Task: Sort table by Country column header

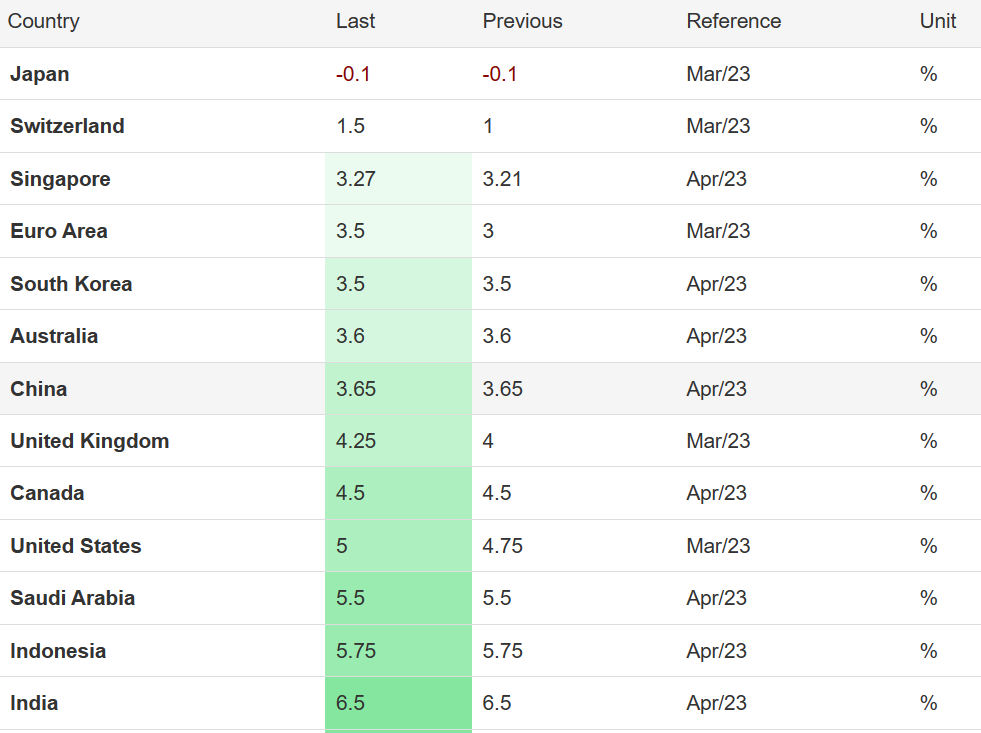Action: point(43,21)
